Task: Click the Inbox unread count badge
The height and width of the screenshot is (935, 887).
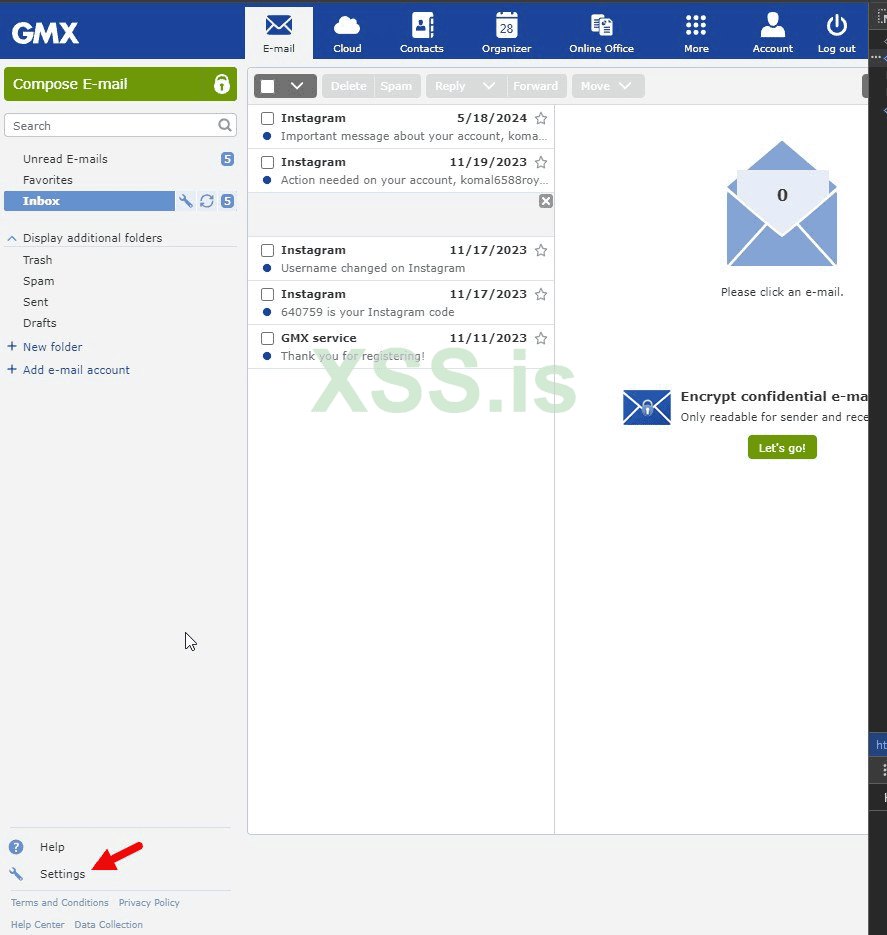Action: [227, 201]
